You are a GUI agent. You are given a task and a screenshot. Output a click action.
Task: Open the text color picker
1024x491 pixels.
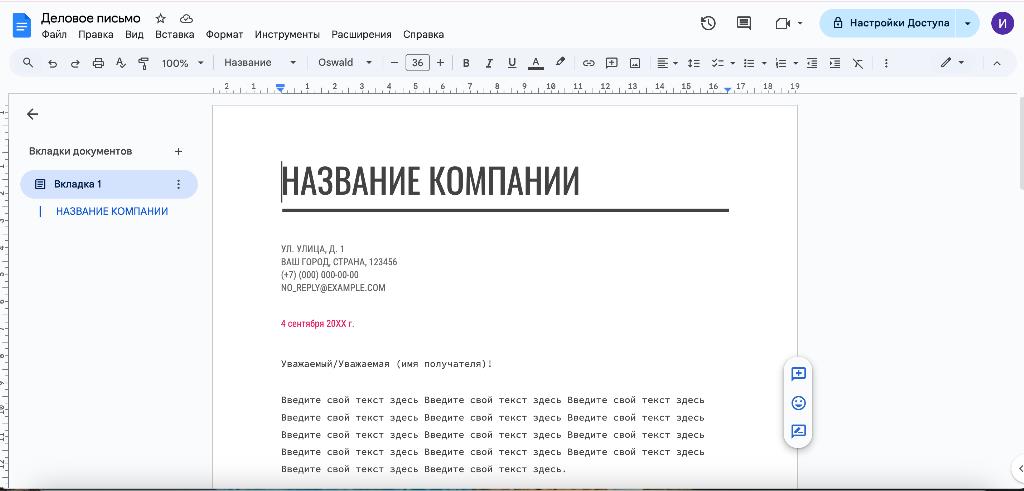coord(536,63)
